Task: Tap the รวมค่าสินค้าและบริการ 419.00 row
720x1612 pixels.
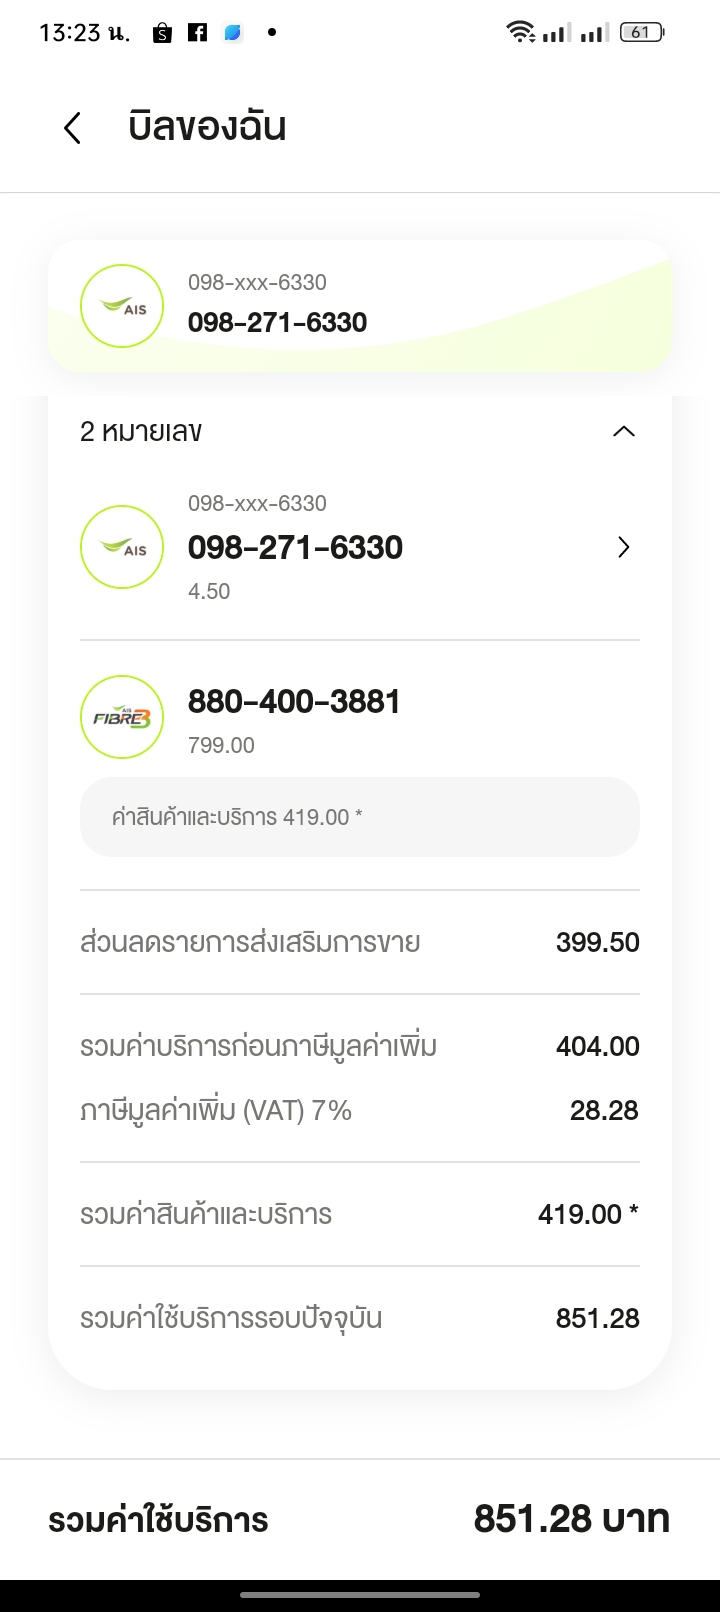Action: (x=359, y=1214)
